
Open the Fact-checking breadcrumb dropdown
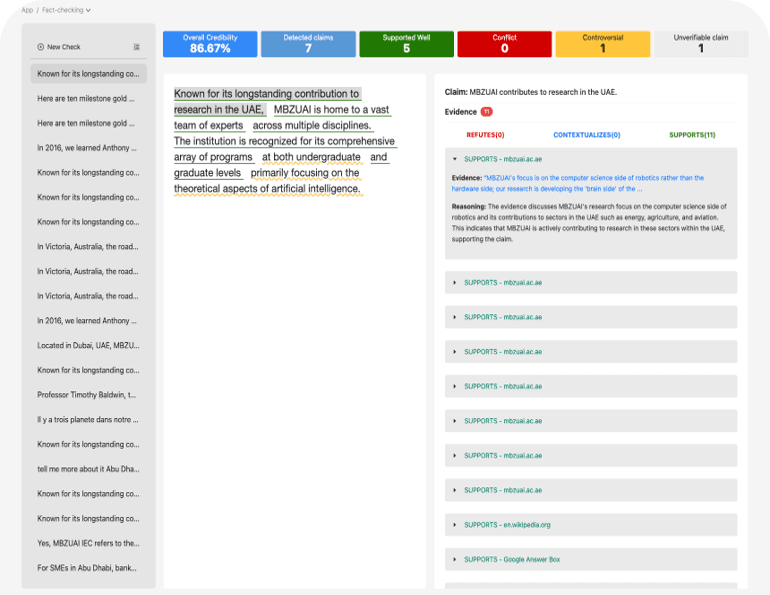click(66, 10)
